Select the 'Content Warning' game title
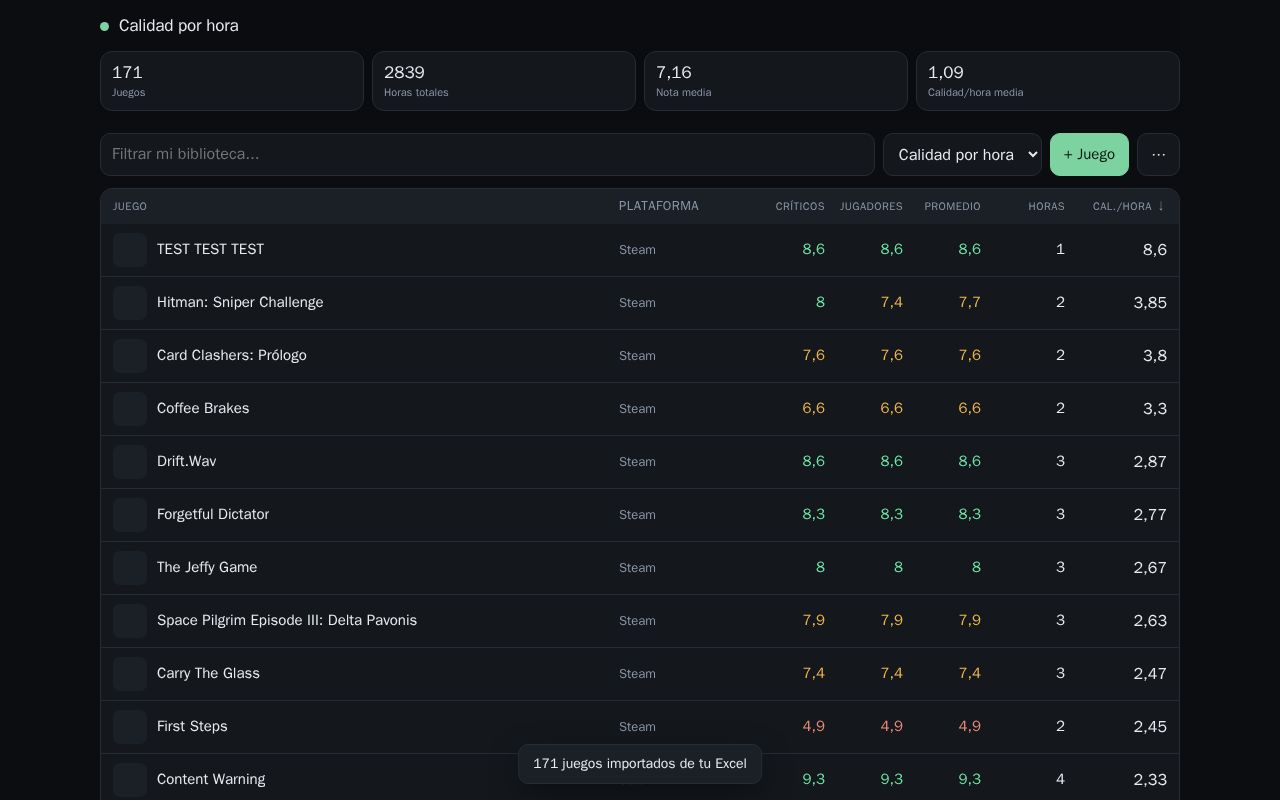Viewport: 1280px width, 800px height. [x=211, y=779]
